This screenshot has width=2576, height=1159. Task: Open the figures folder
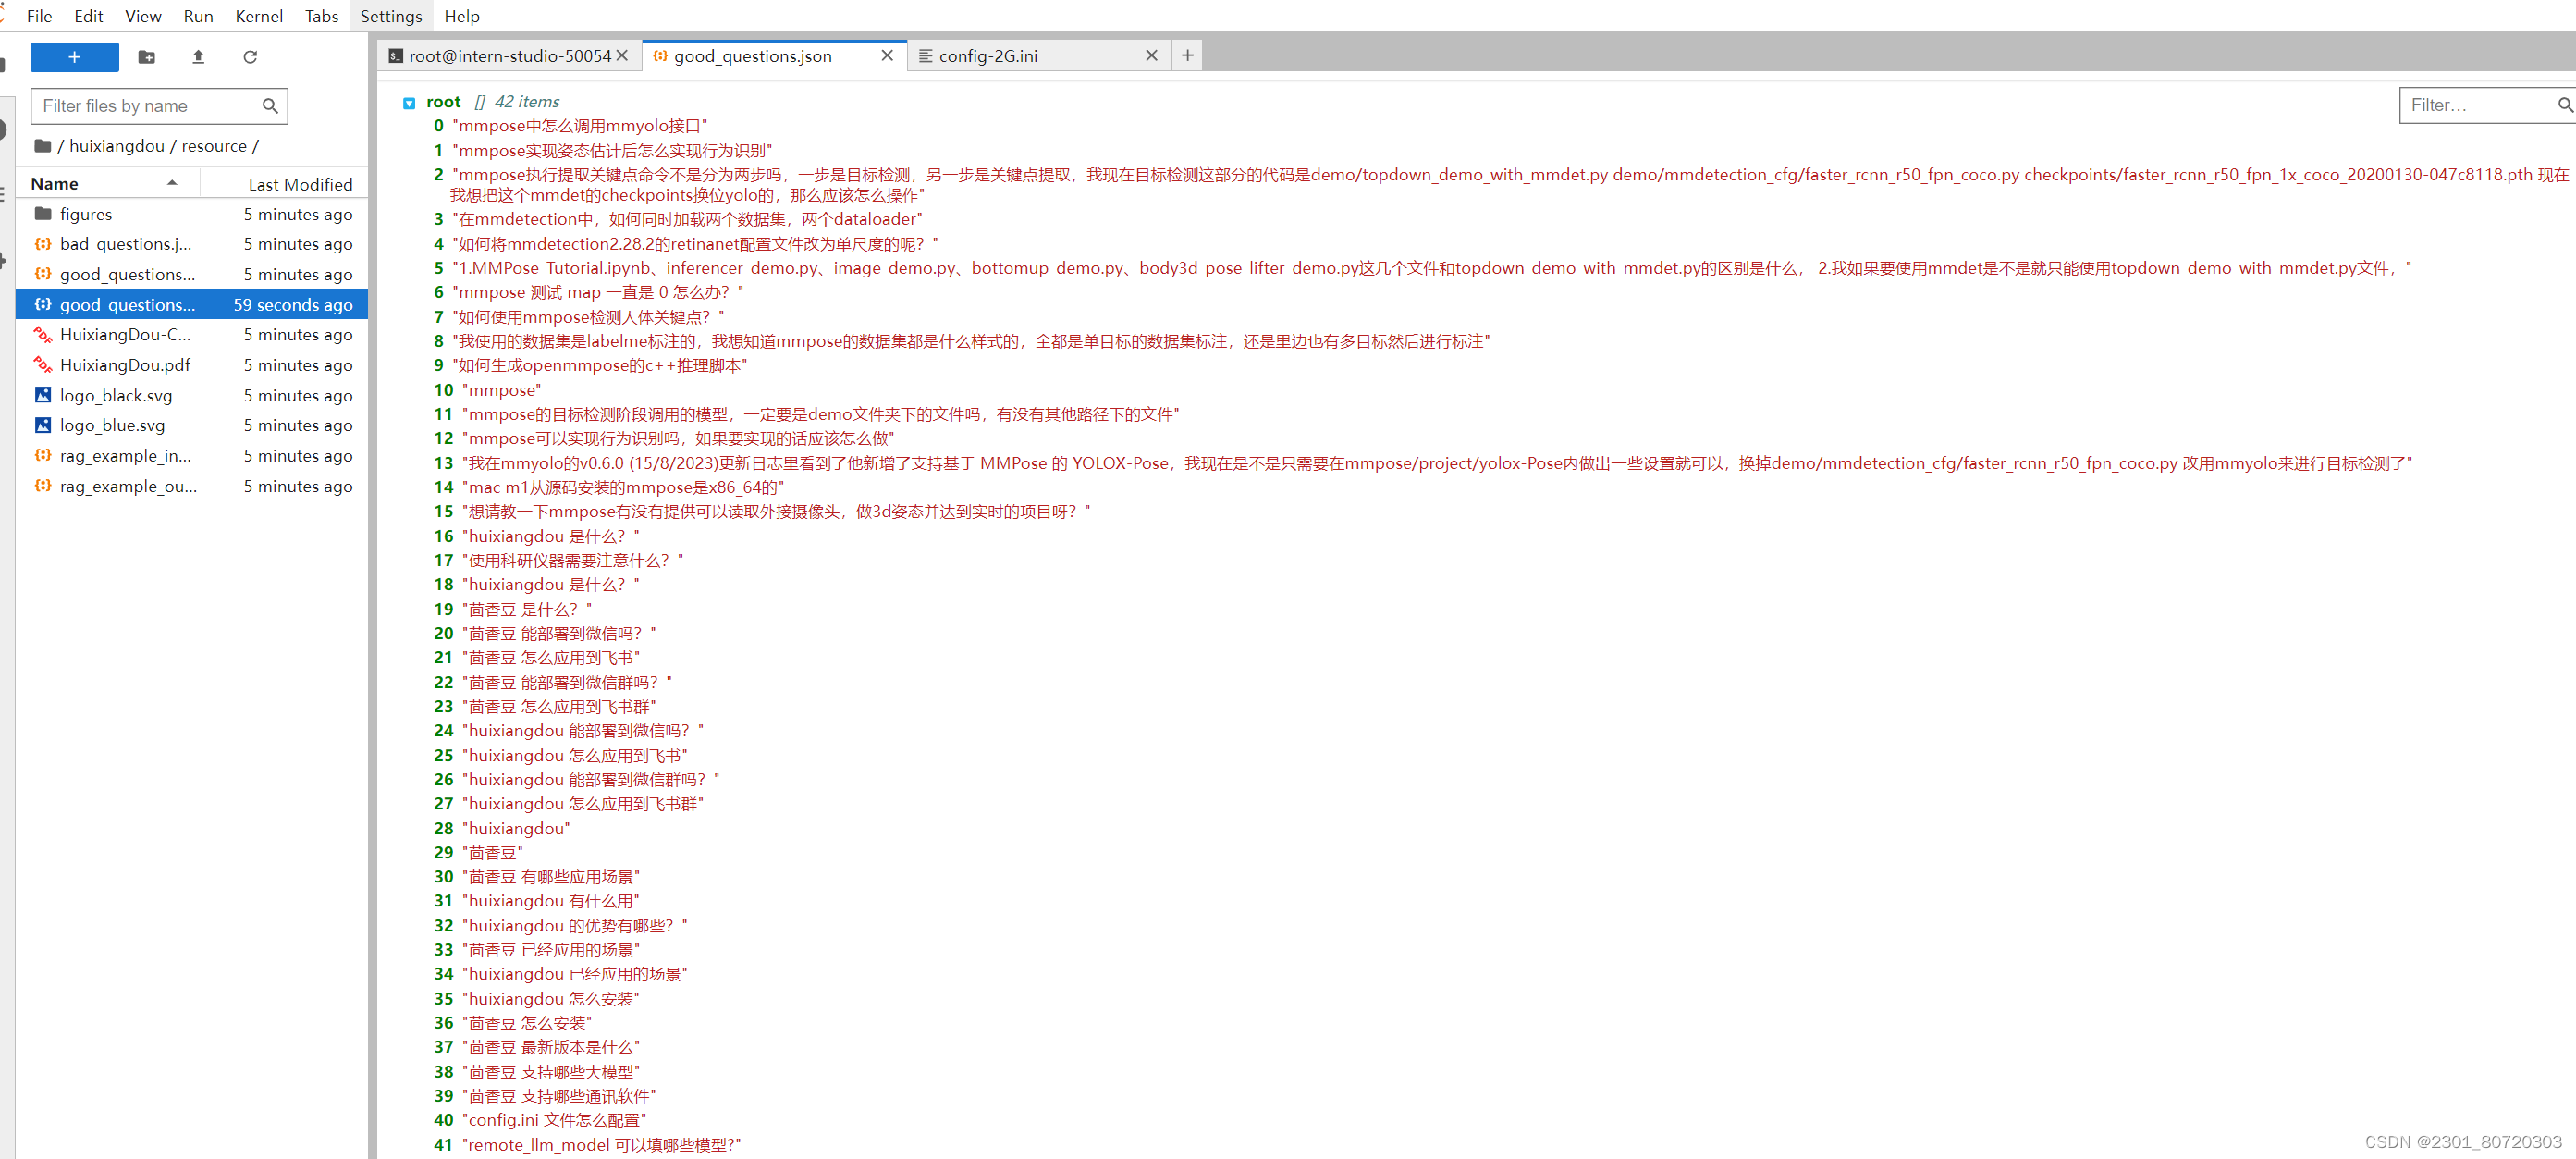(86, 214)
